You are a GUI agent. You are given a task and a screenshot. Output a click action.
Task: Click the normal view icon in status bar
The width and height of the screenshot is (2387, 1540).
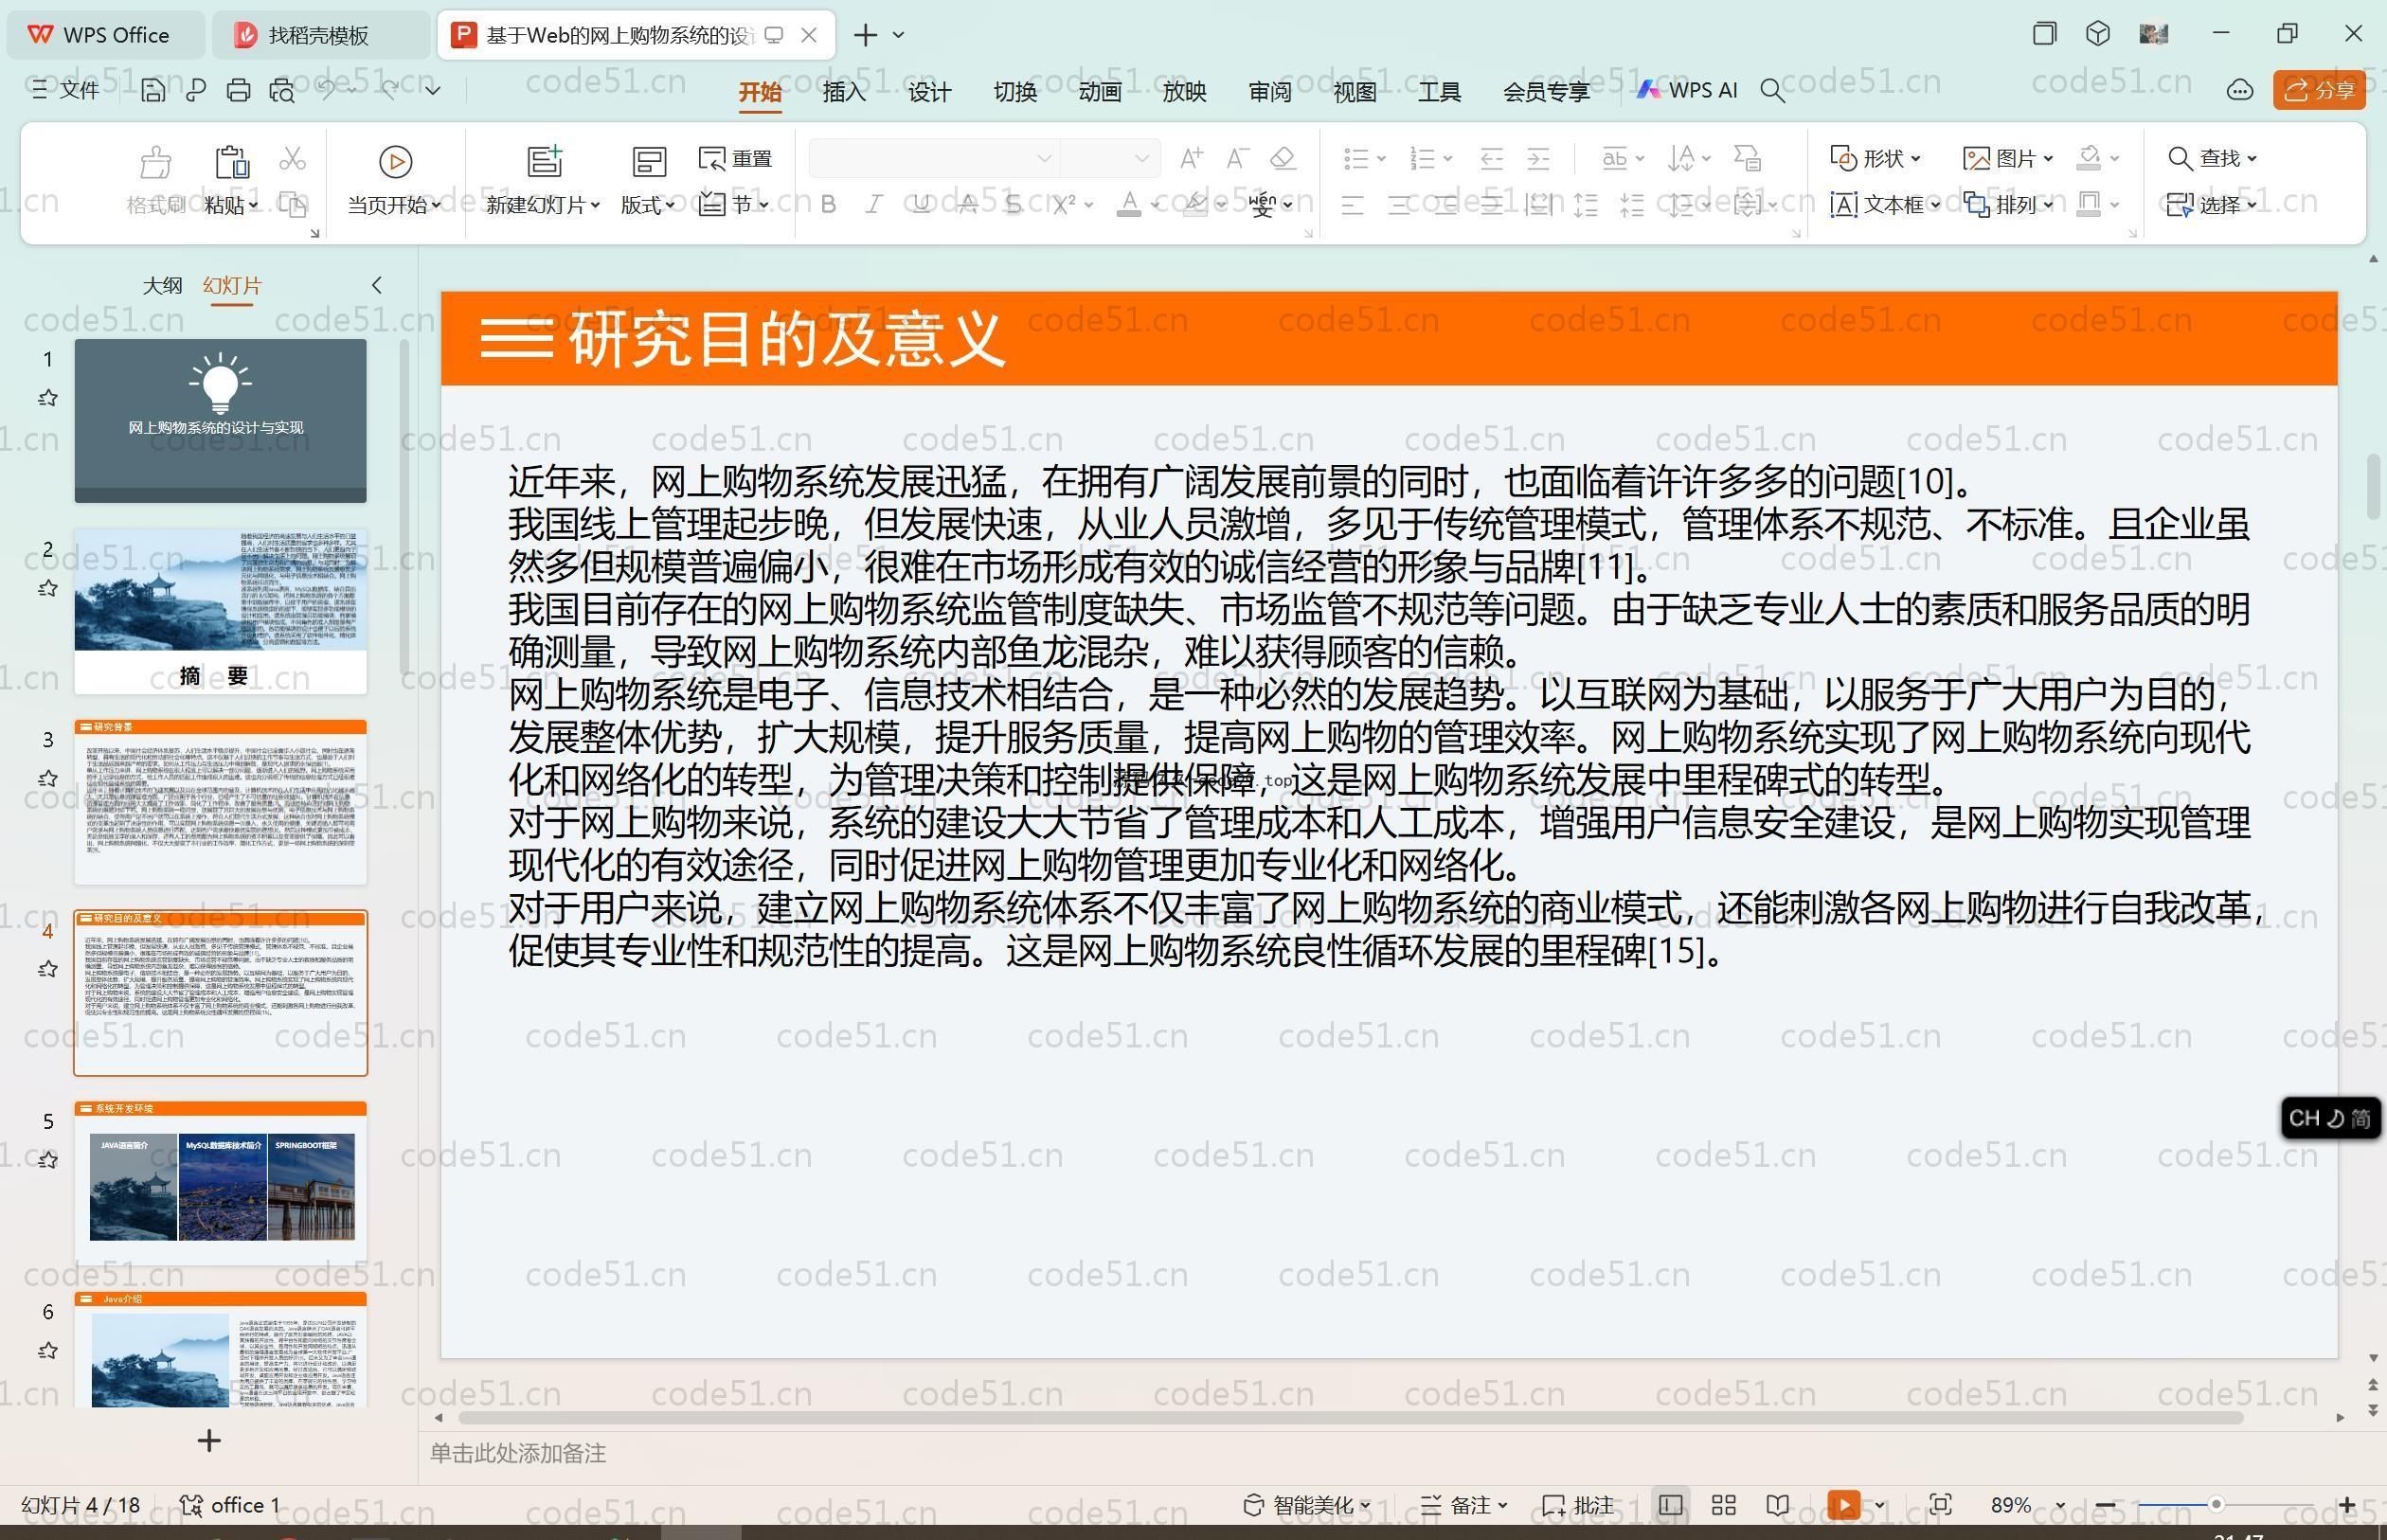[x=1670, y=1504]
